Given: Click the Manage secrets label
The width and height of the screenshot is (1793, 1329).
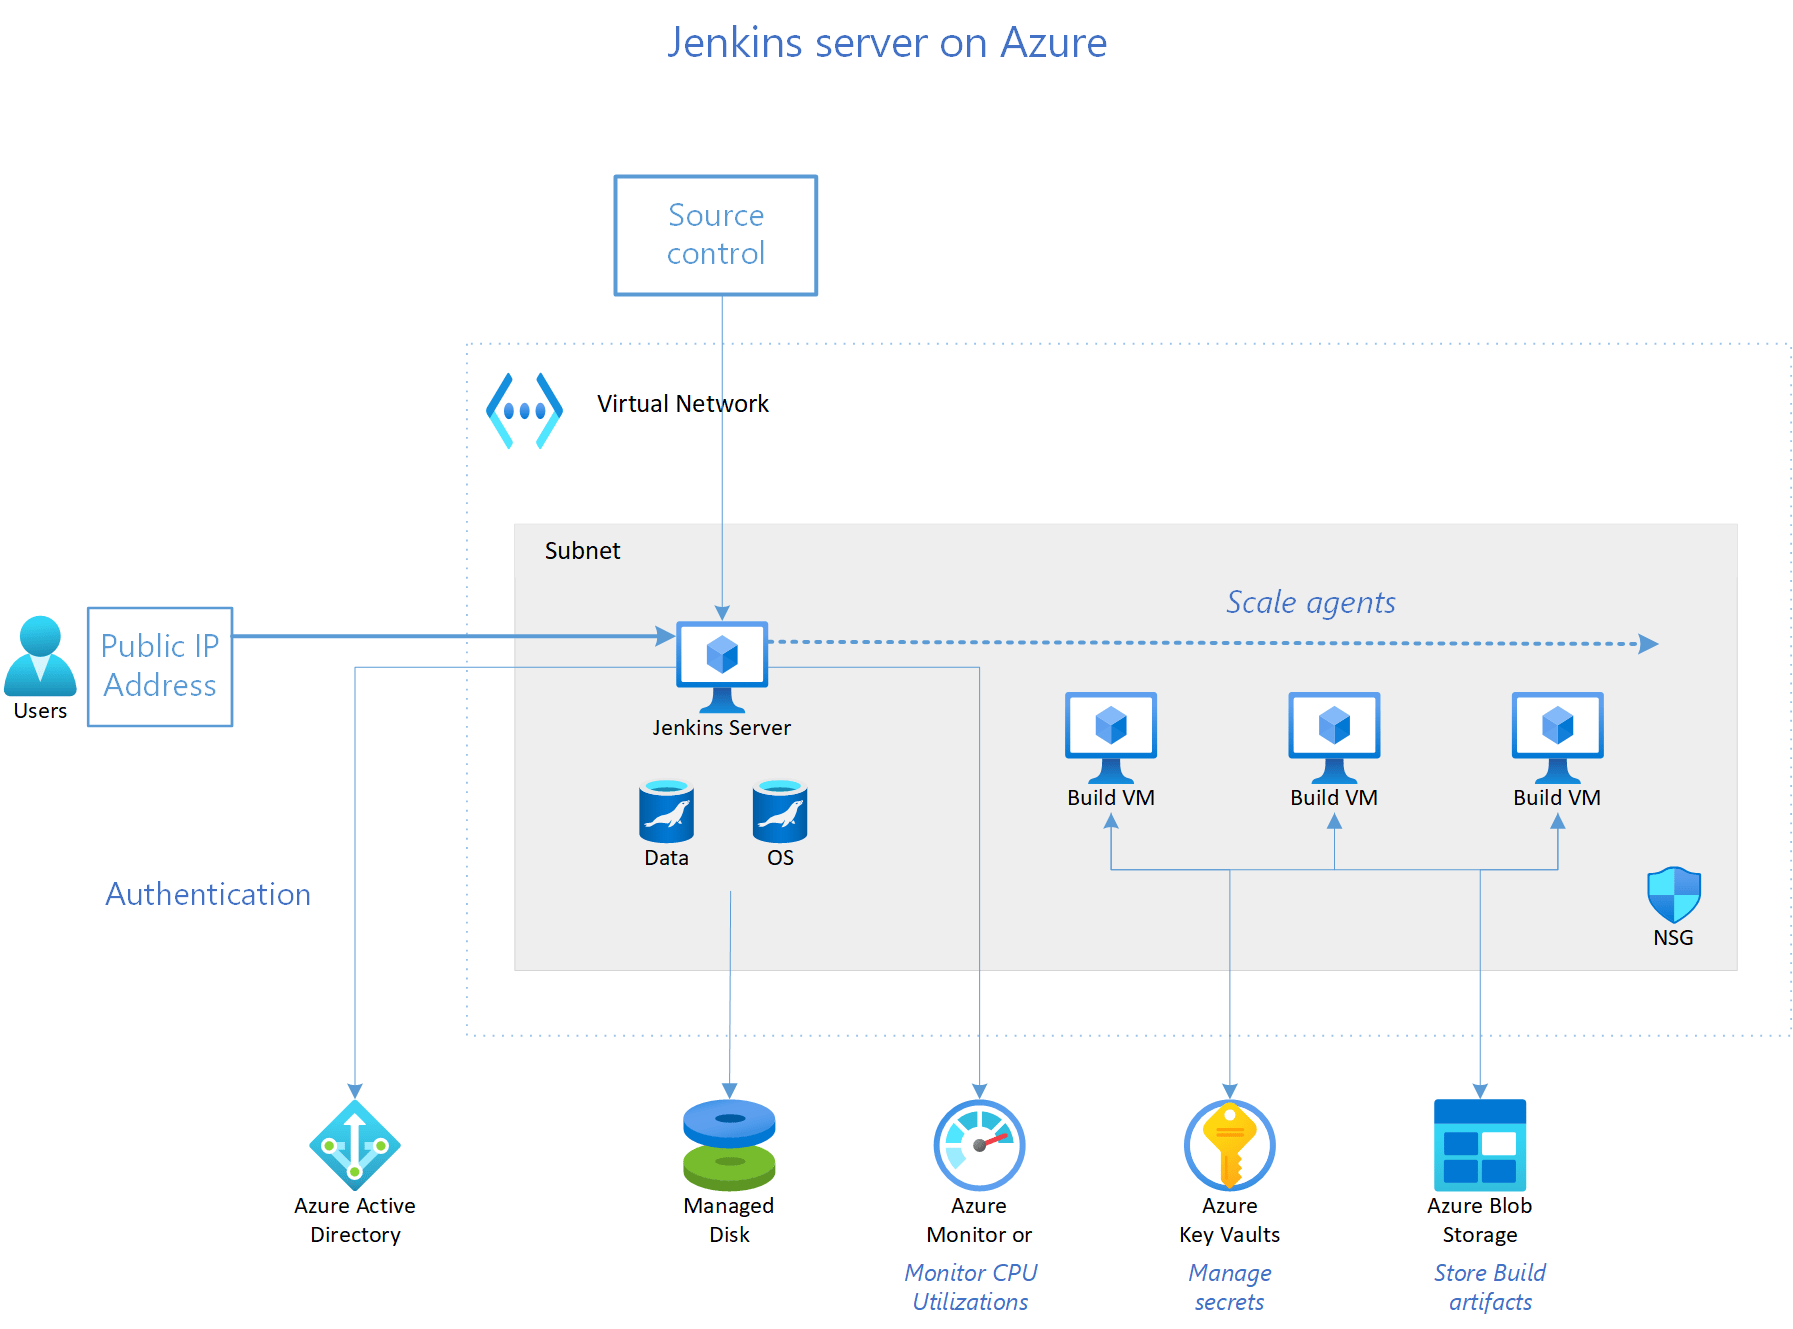Looking at the screenshot, I should 1229,1287.
